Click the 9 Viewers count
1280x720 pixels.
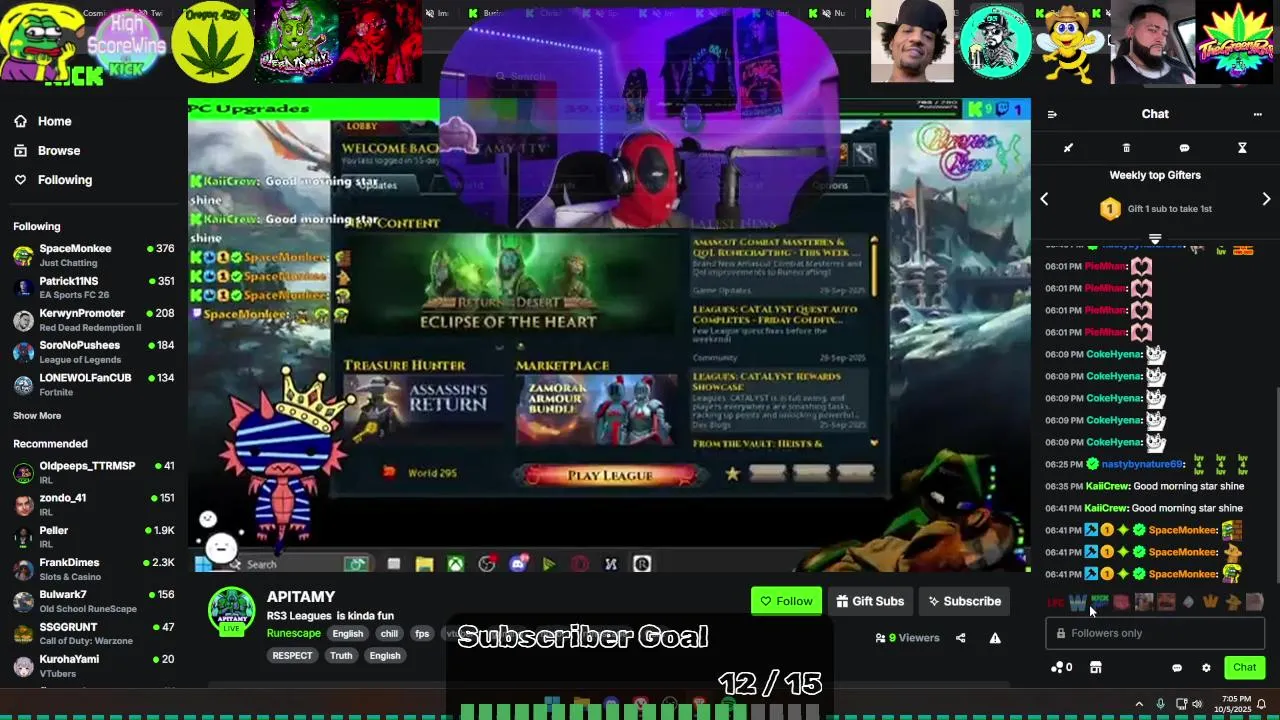tap(908, 638)
